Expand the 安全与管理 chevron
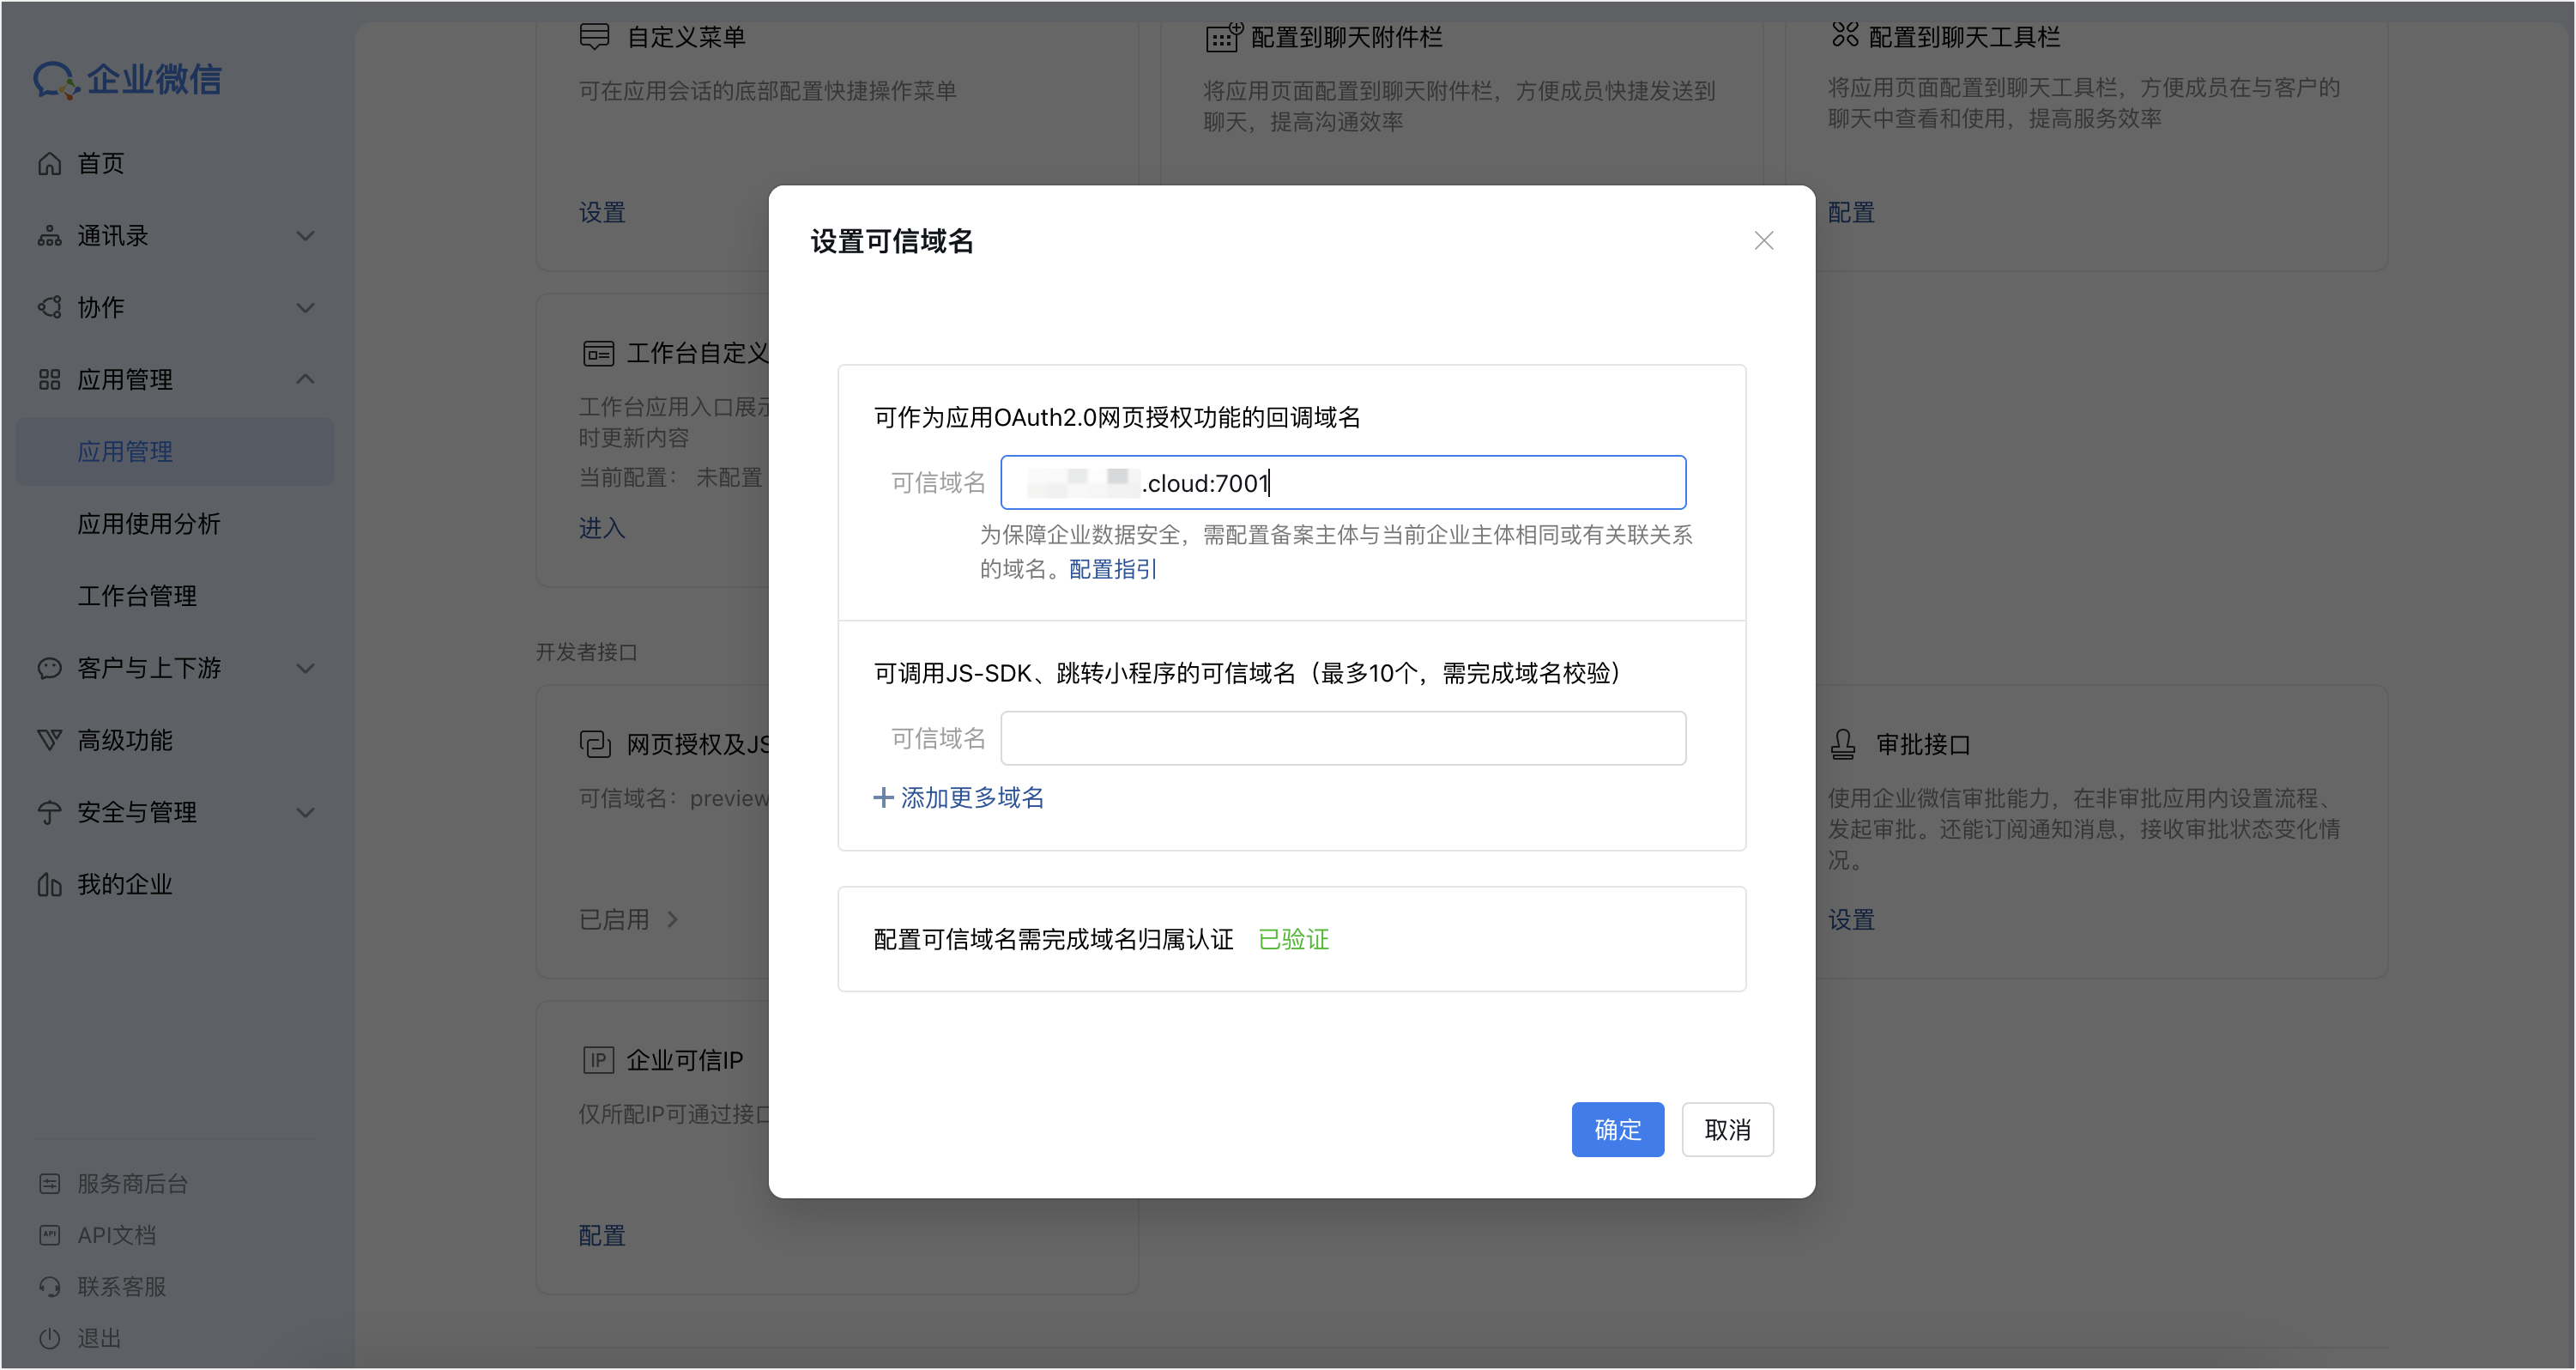This screenshot has height=1370, width=2576. 306,812
